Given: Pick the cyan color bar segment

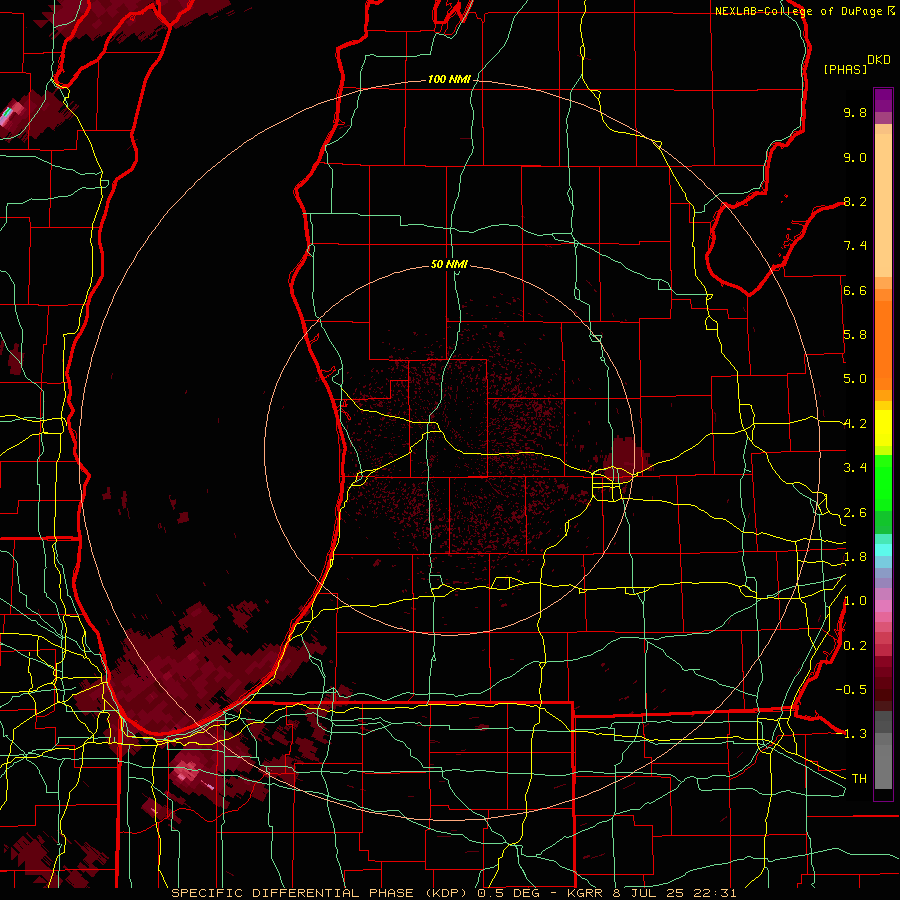Looking at the screenshot, I should [x=883, y=550].
